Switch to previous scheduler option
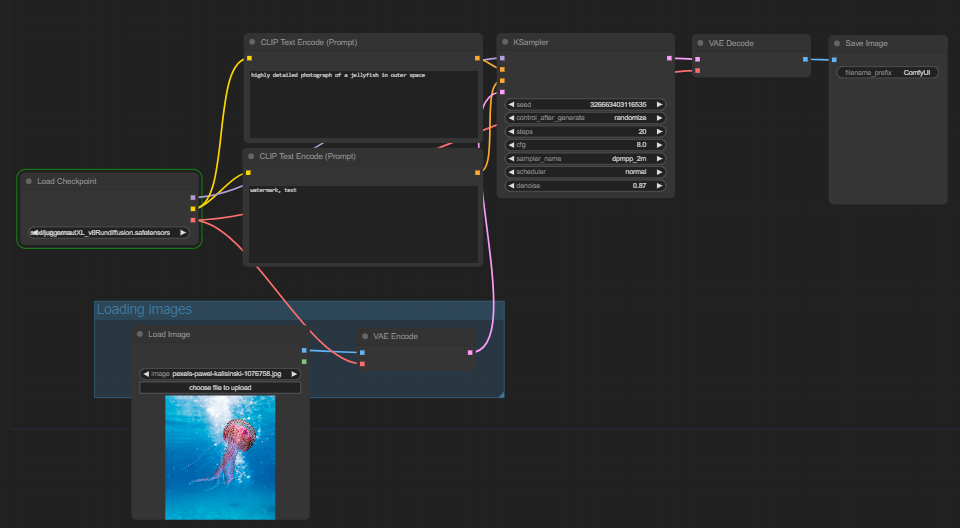Screen dimensions: 960x528 pyautogui.click(x=511, y=172)
